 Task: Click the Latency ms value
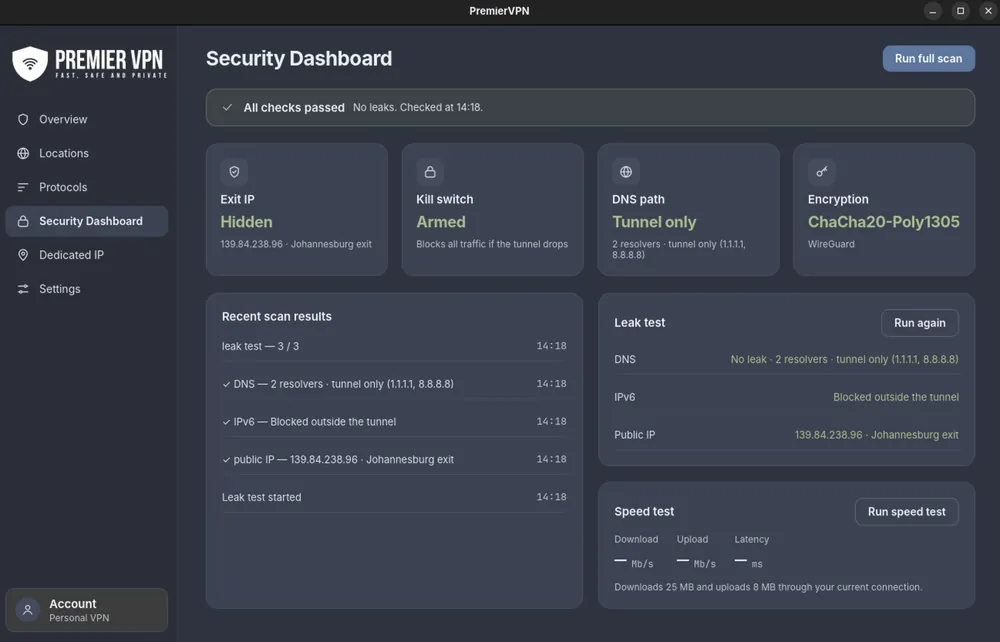[x=748, y=563]
